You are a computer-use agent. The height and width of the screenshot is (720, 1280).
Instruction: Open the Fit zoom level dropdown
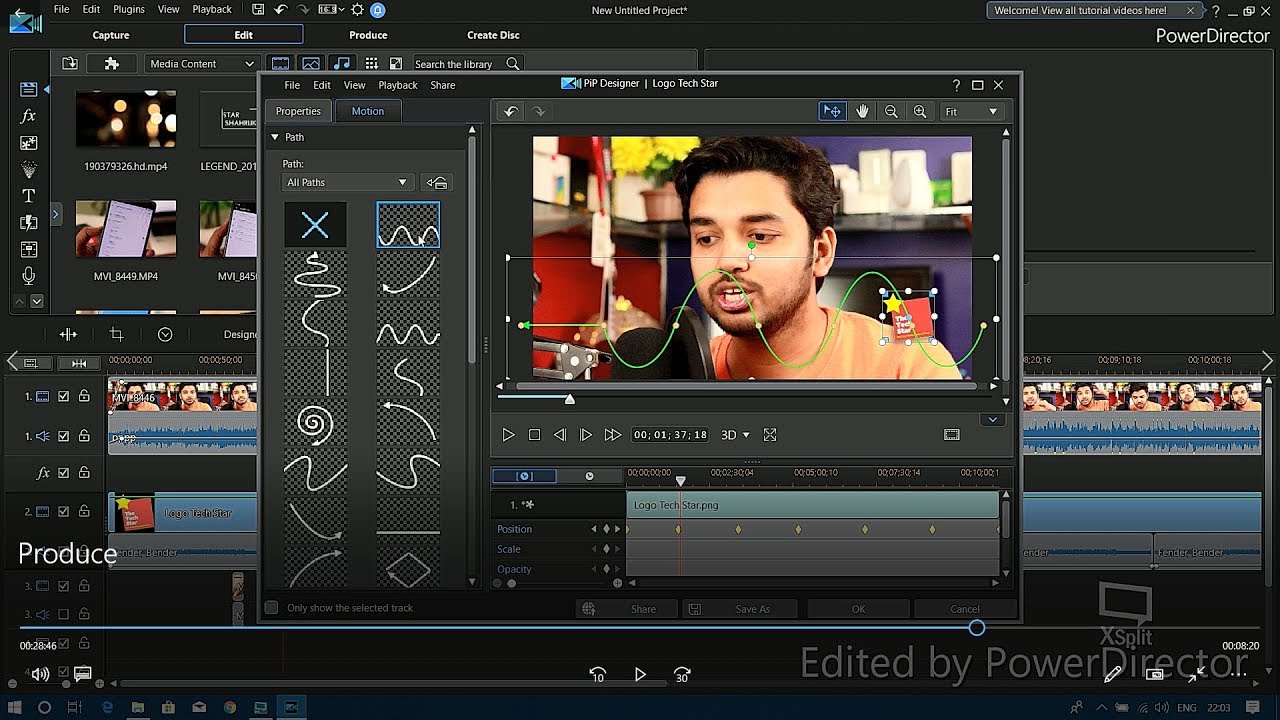tap(970, 112)
